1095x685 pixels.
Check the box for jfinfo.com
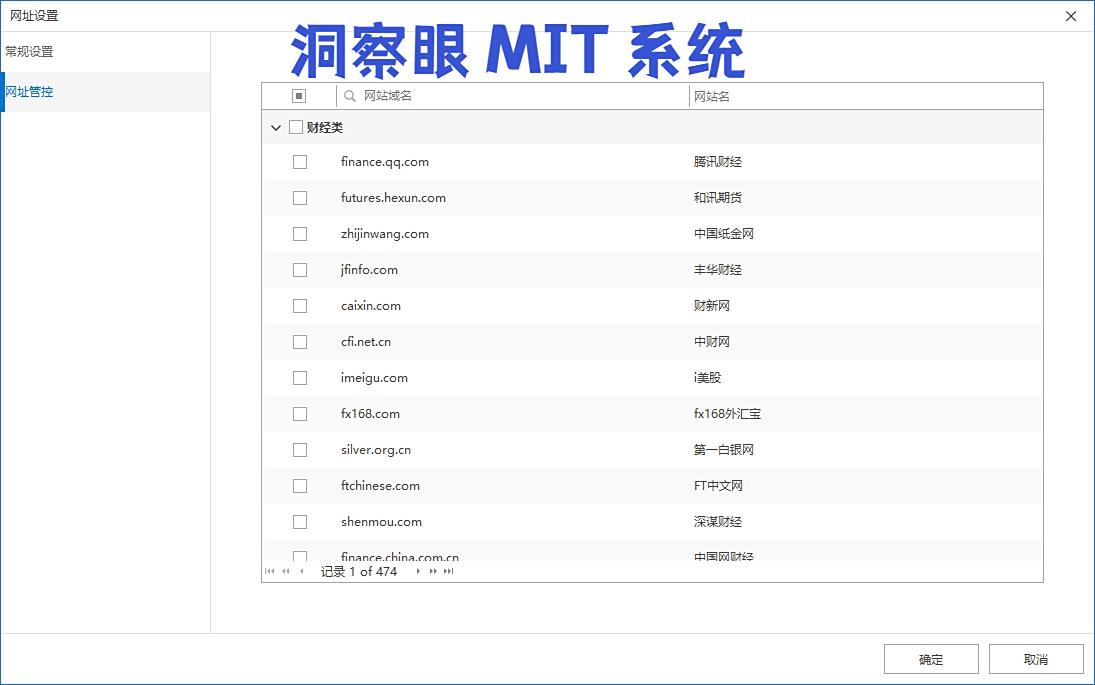click(300, 270)
